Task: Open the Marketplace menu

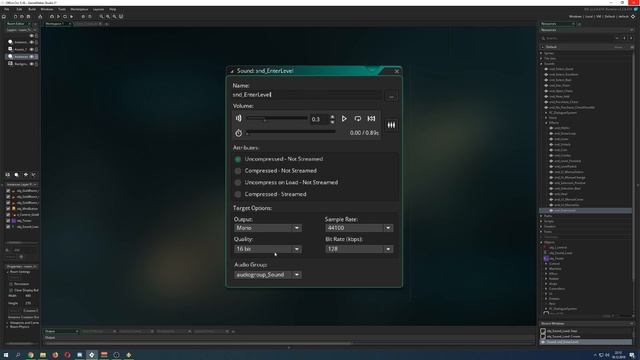Action: pyautogui.click(x=79, y=9)
